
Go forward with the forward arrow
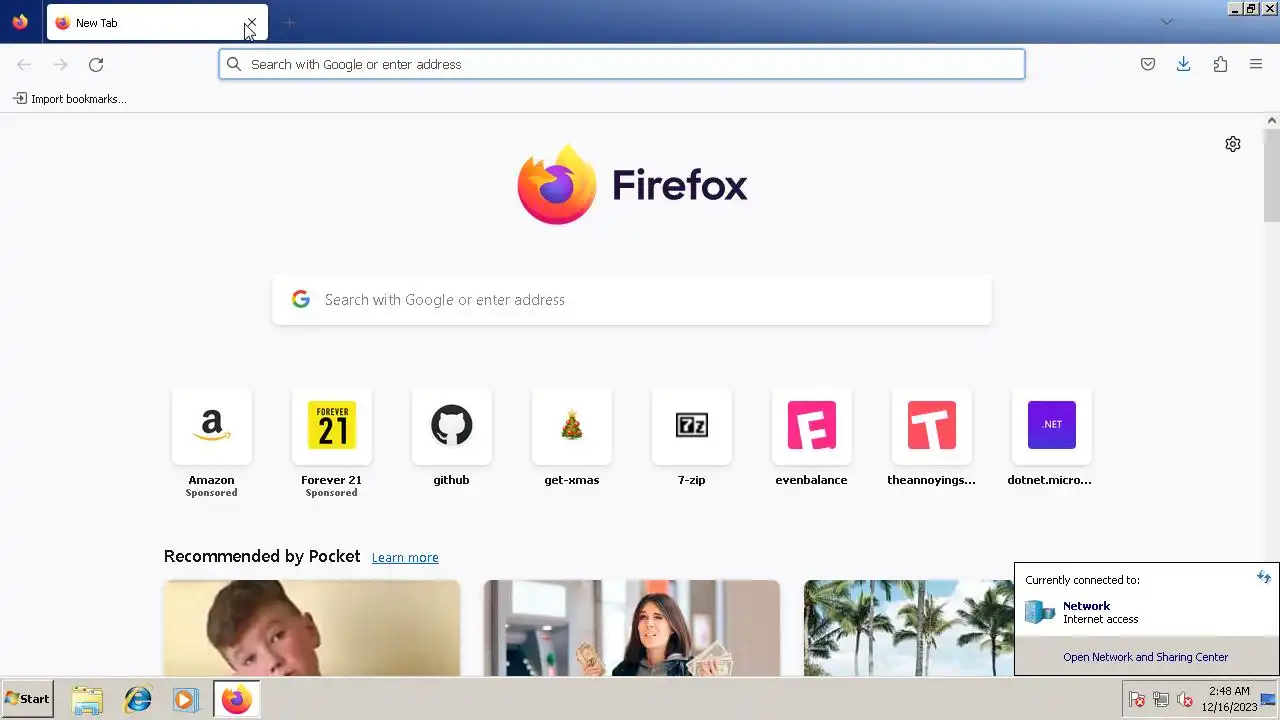point(60,65)
